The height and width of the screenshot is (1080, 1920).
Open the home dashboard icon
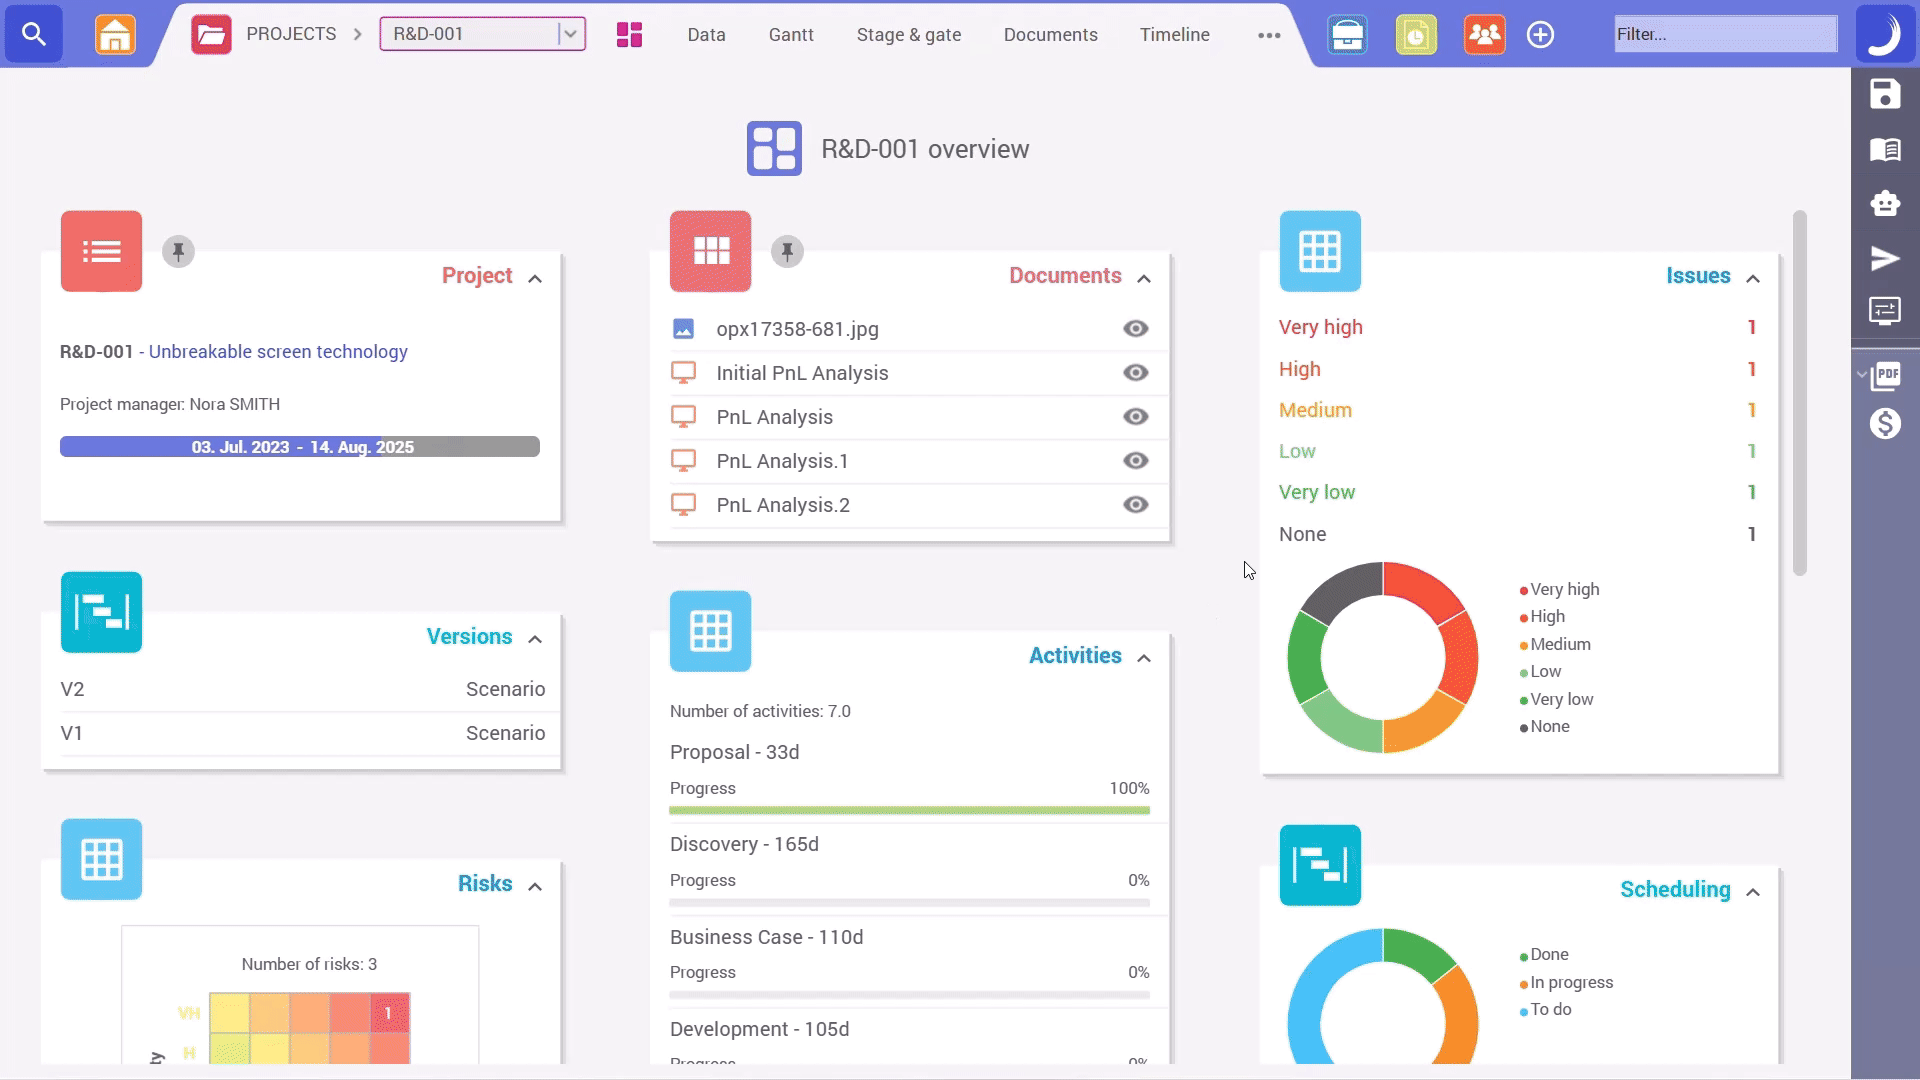(x=116, y=33)
